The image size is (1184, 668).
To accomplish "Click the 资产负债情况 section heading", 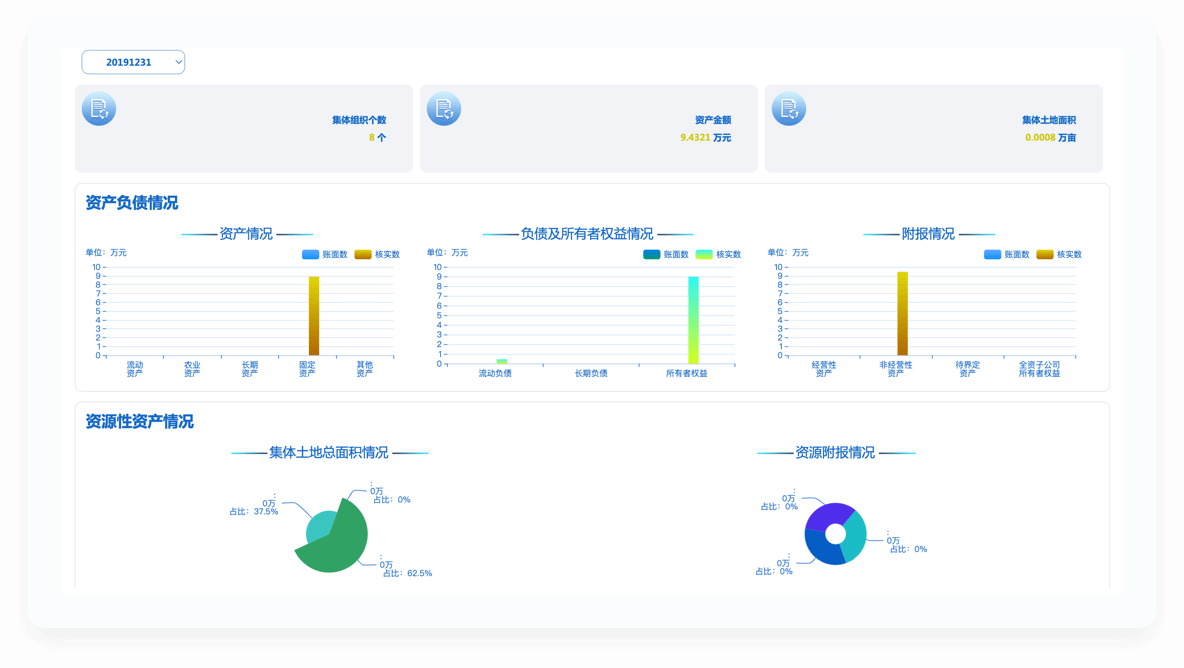I will click(132, 203).
